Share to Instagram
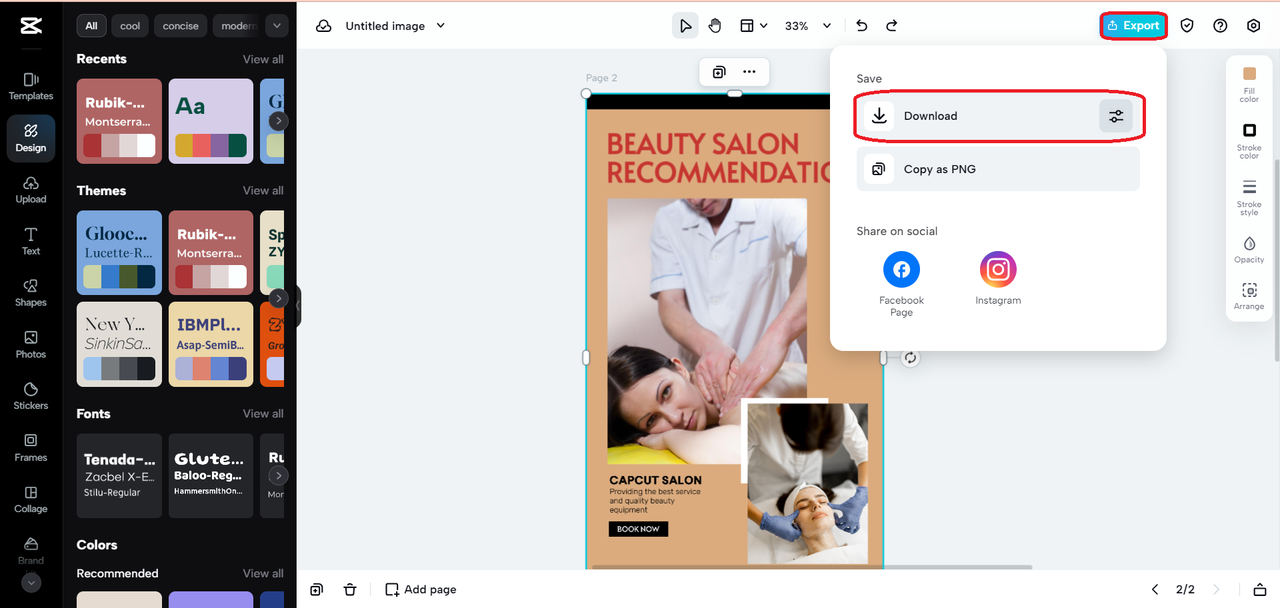 pos(998,278)
